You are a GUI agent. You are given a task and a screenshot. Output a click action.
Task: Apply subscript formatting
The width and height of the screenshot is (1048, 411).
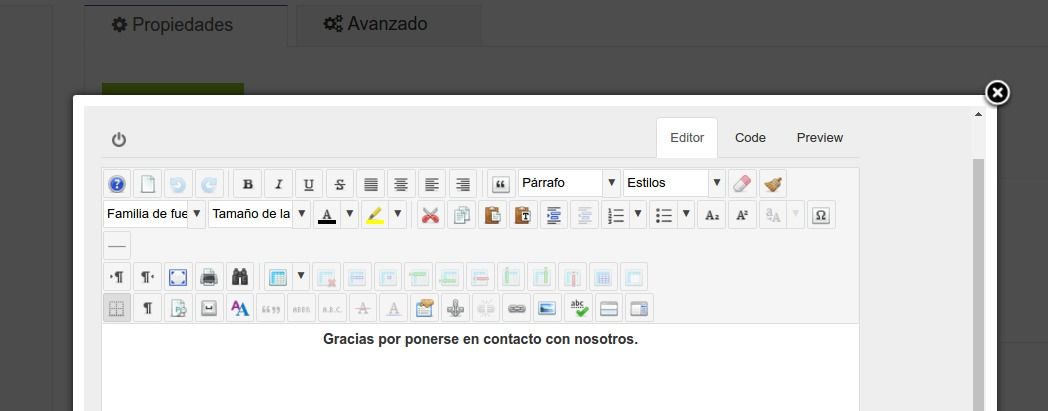point(711,215)
